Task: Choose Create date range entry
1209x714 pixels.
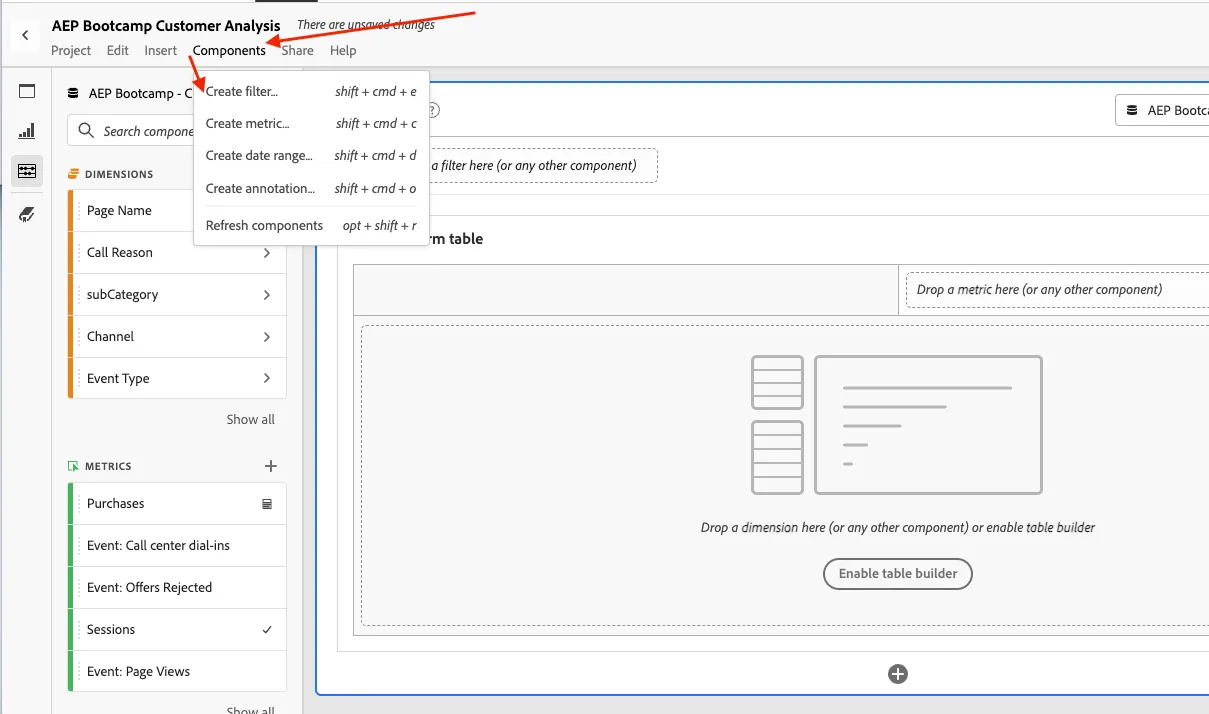Action: point(311,156)
